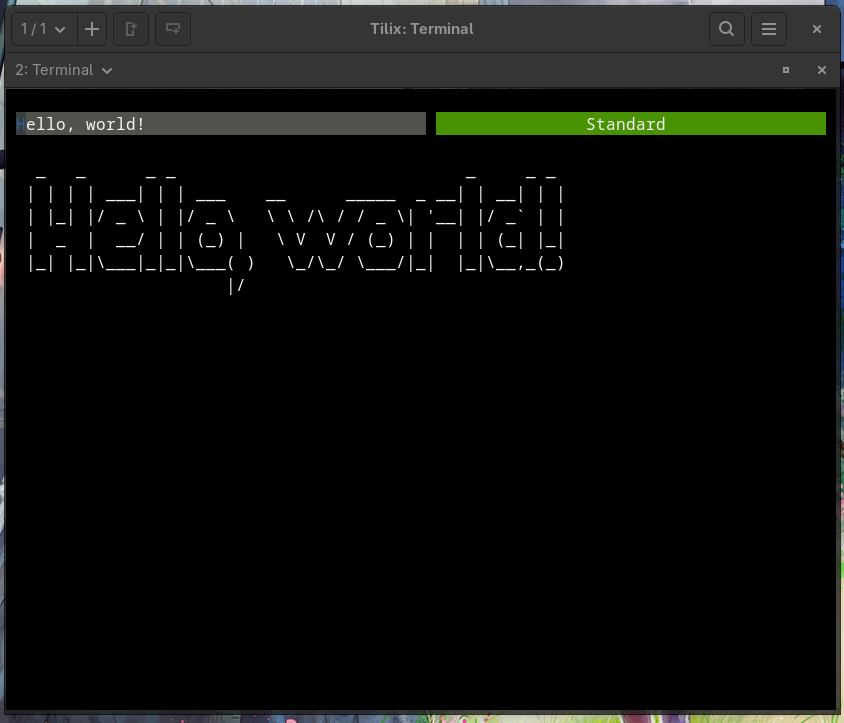
Task: Open the find in terminal search
Action: tap(727, 29)
